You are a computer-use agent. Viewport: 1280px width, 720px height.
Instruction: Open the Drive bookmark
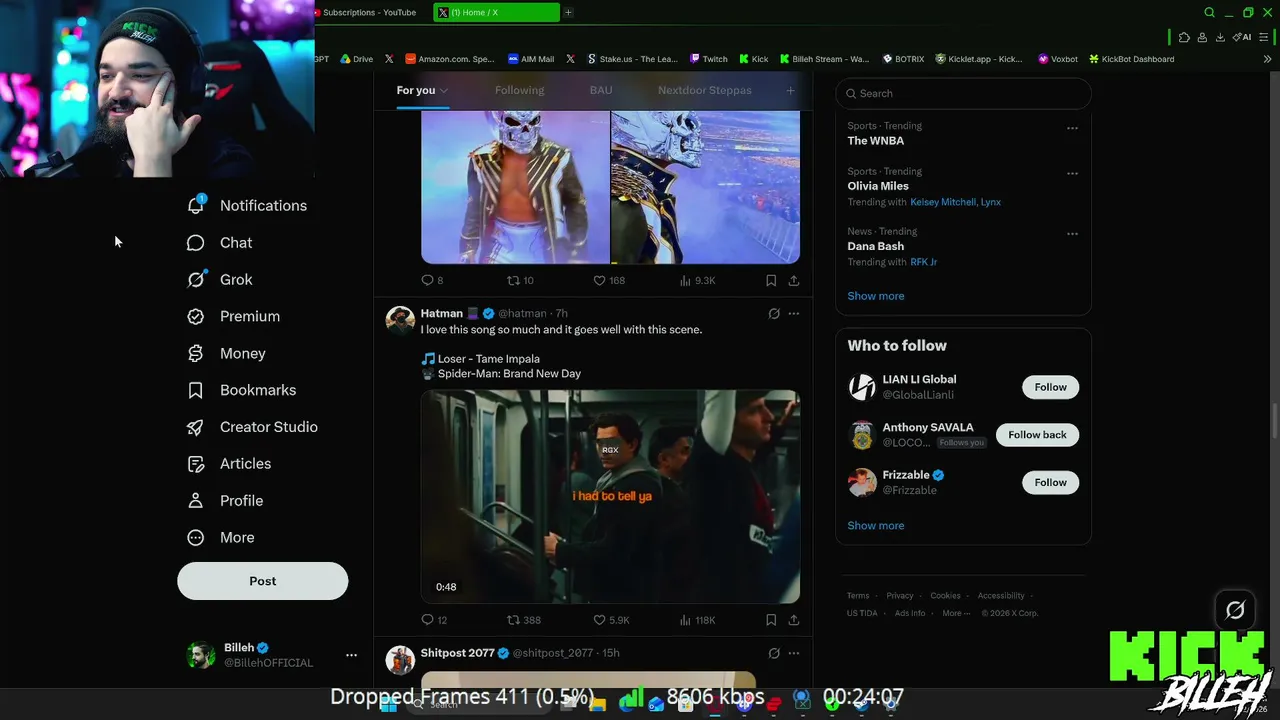click(x=356, y=59)
